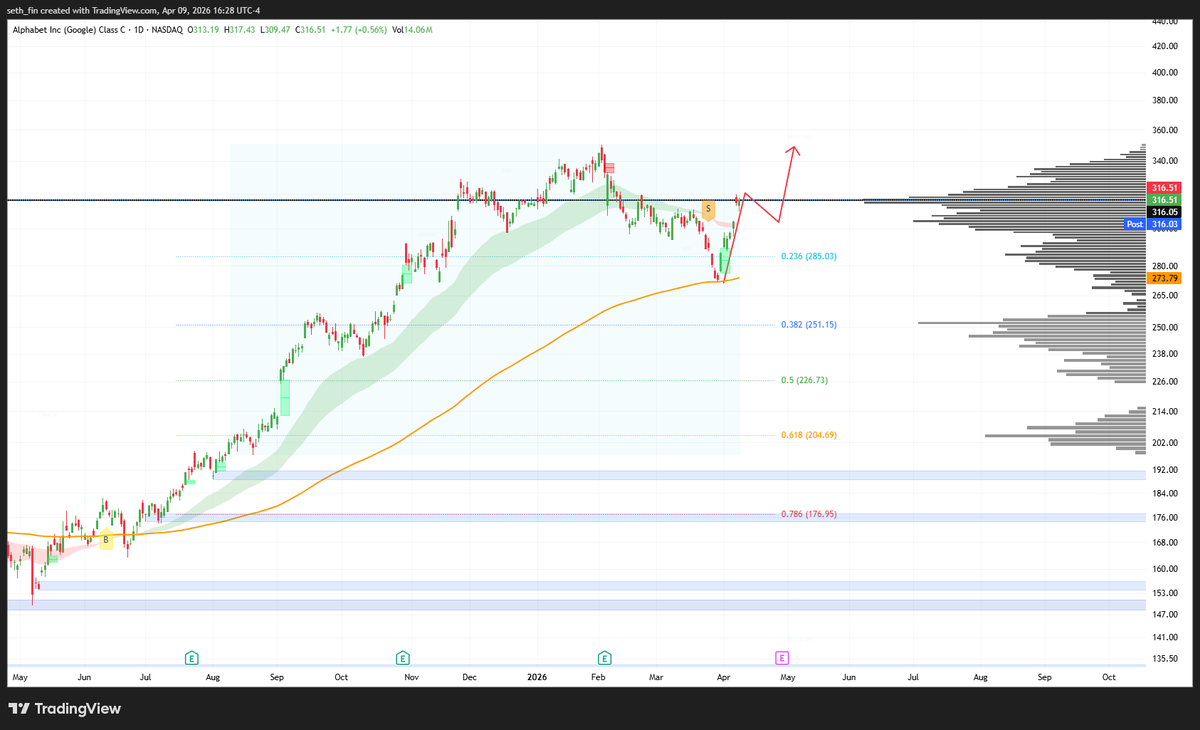Click the TradingView logo in the bottom corner
This screenshot has height=730, width=1200.
point(21,709)
